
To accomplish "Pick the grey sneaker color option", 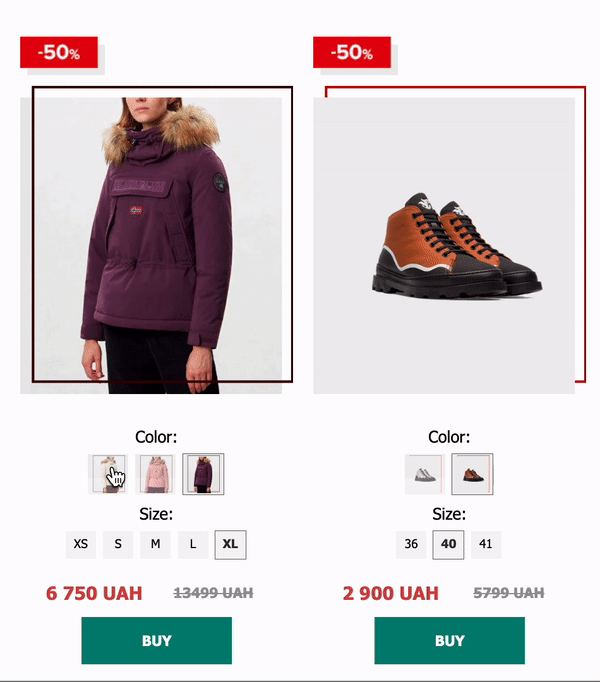I will 424,474.
